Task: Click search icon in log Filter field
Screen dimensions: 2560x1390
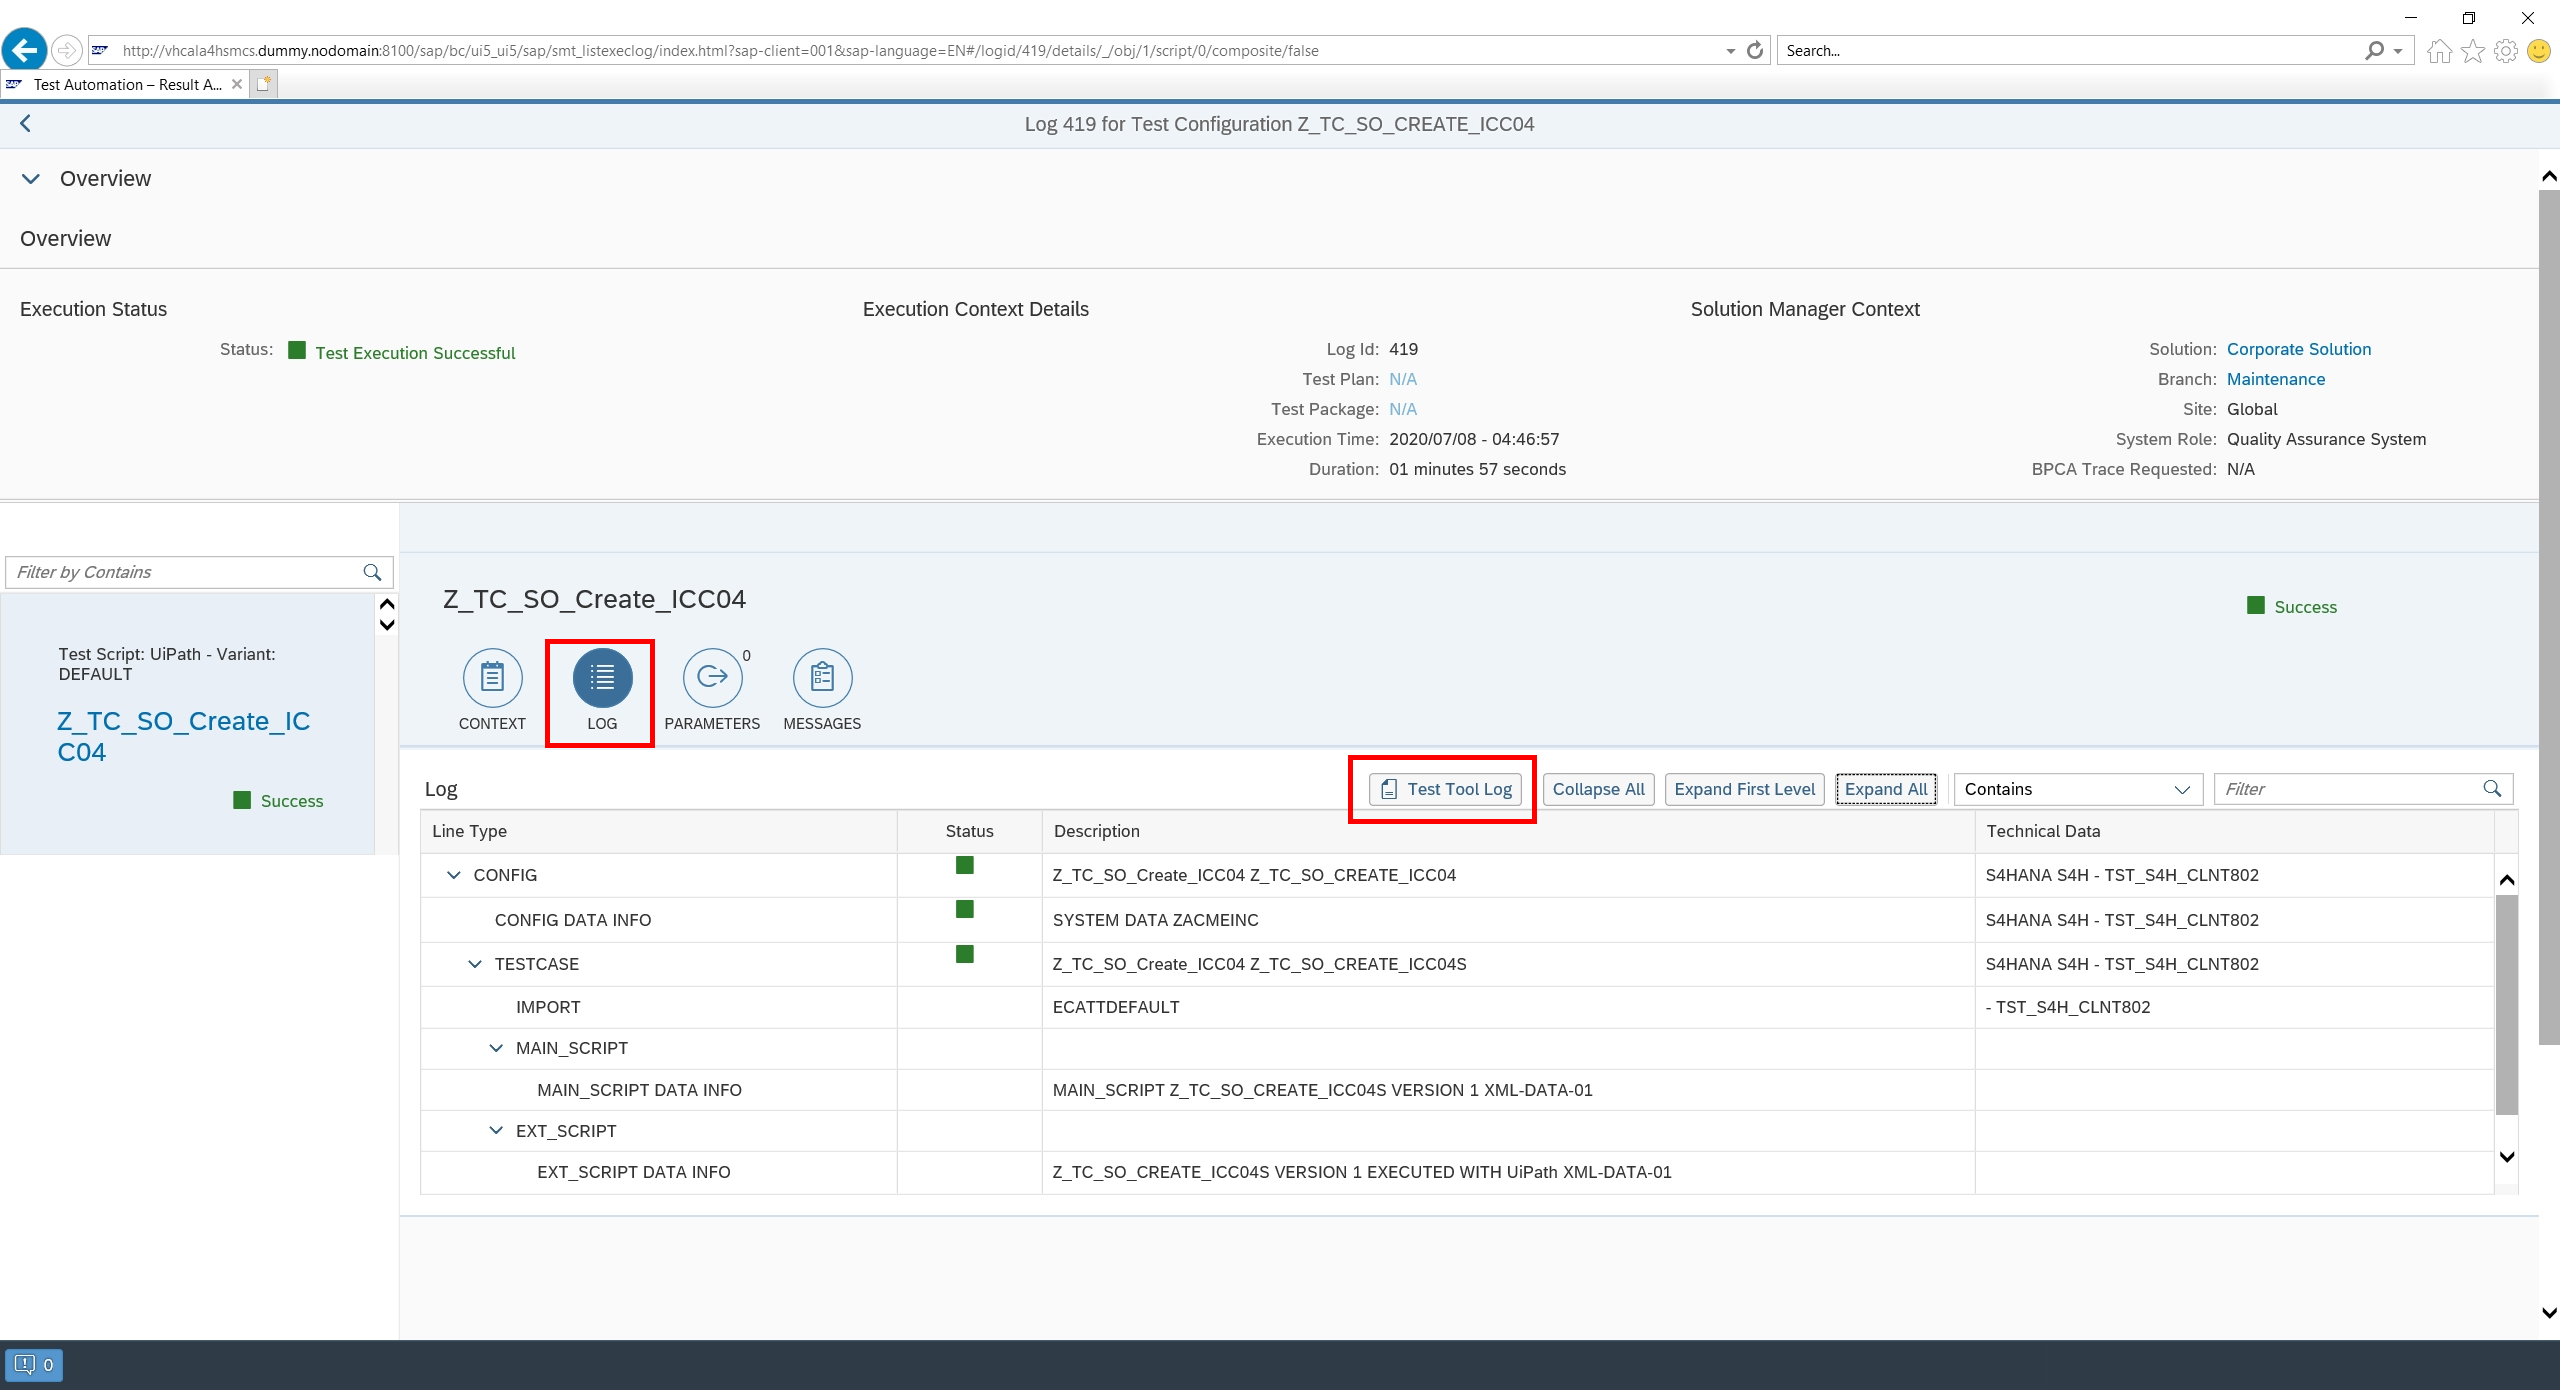Action: 2492,789
